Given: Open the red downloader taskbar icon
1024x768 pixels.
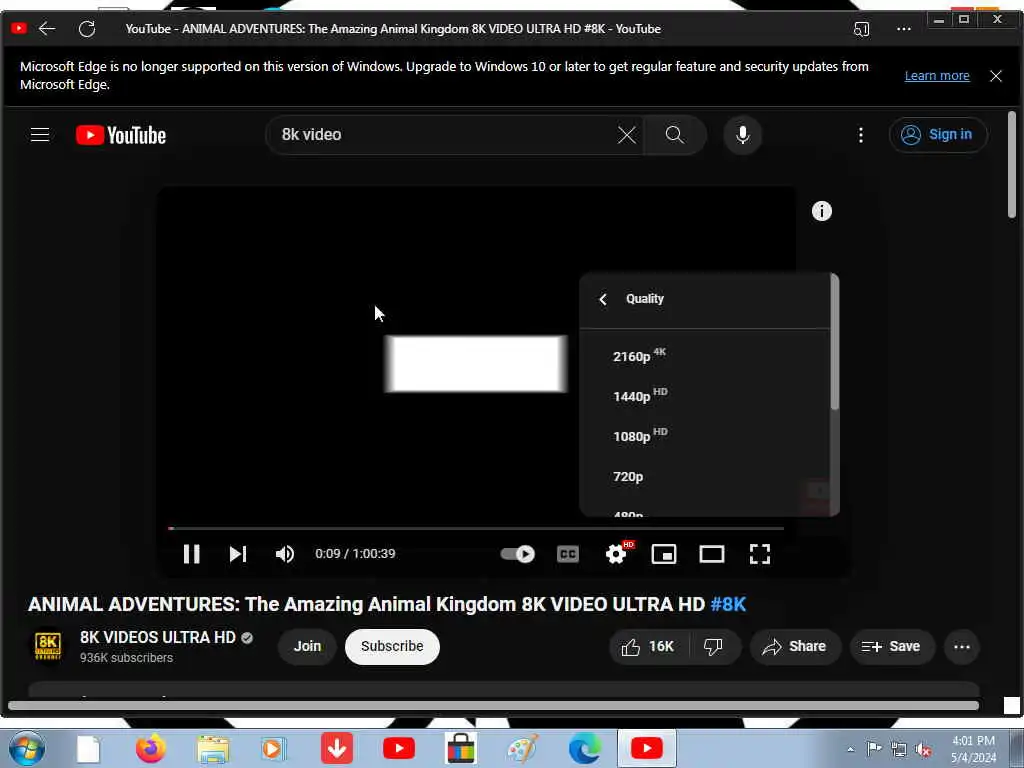Looking at the screenshot, I should pos(337,748).
